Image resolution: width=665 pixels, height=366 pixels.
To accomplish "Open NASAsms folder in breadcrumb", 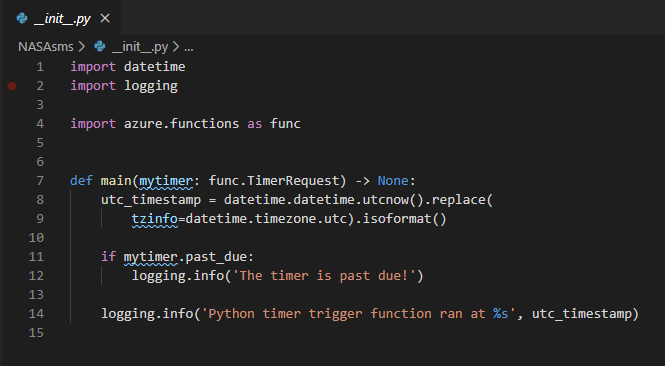I will 46,47.
